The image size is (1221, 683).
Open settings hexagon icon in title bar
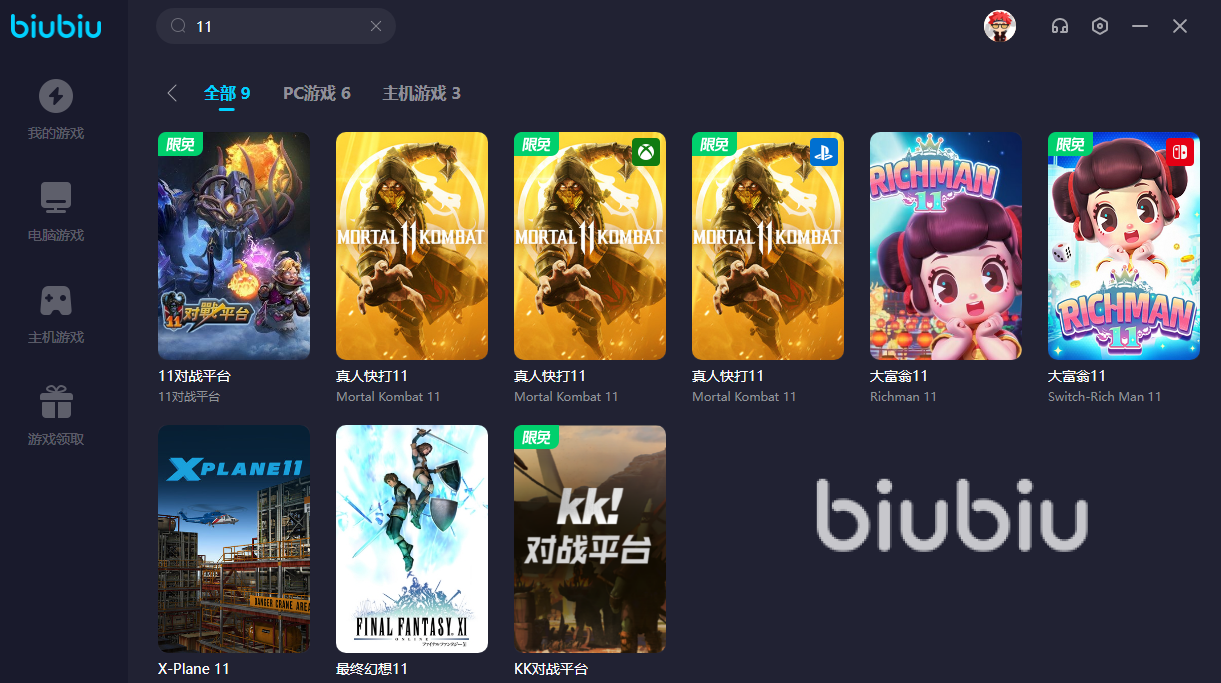point(1100,26)
